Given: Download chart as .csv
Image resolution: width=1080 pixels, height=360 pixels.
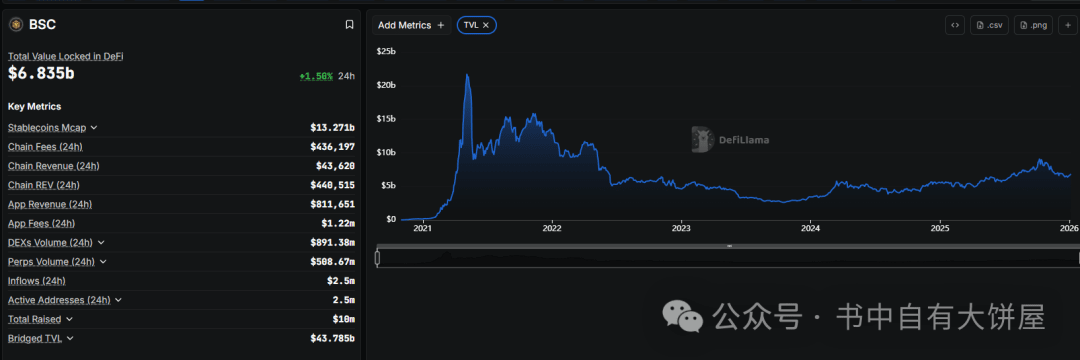Looking at the screenshot, I should 989,25.
